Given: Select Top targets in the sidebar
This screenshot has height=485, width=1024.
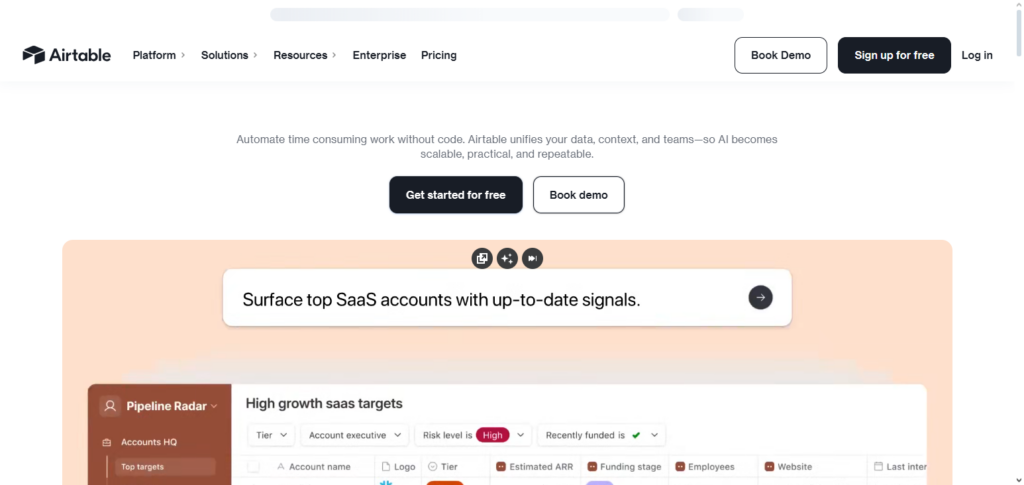Looking at the screenshot, I should pyautogui.click(x=142, y=467).
